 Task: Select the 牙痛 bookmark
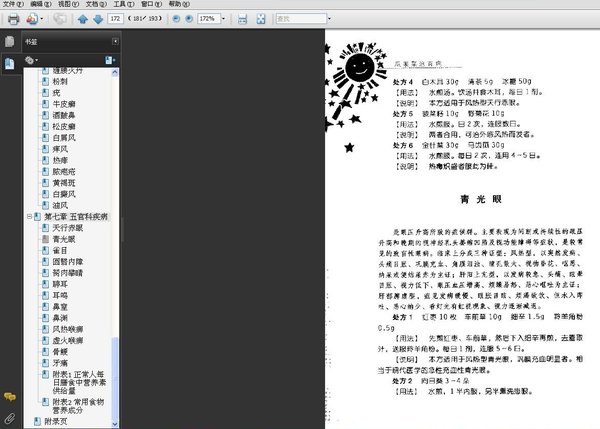click(x=60, y=363)
